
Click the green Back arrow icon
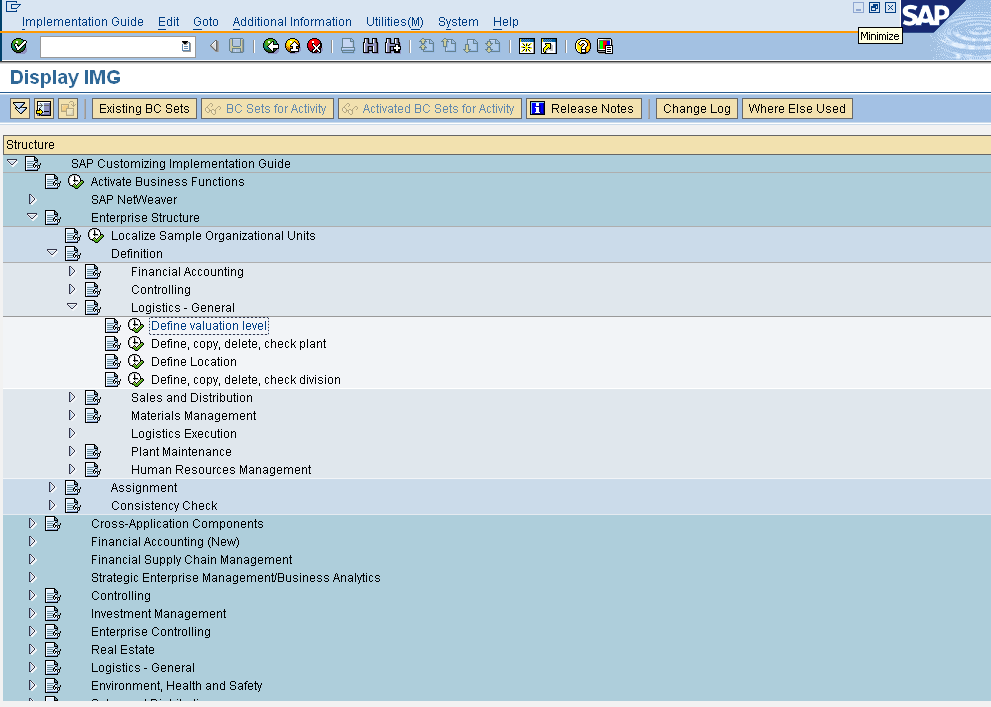pyautogui.click(x=271, y=46)
